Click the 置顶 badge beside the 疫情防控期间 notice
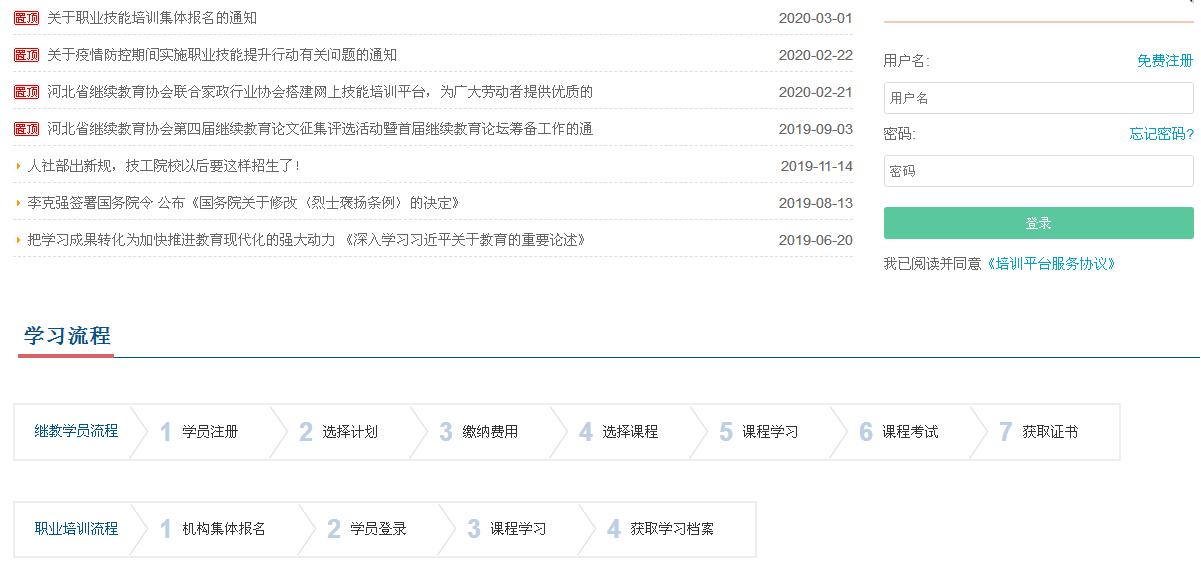The height and width of the screenshot is (578, 1201). click(x=26, y=55)
